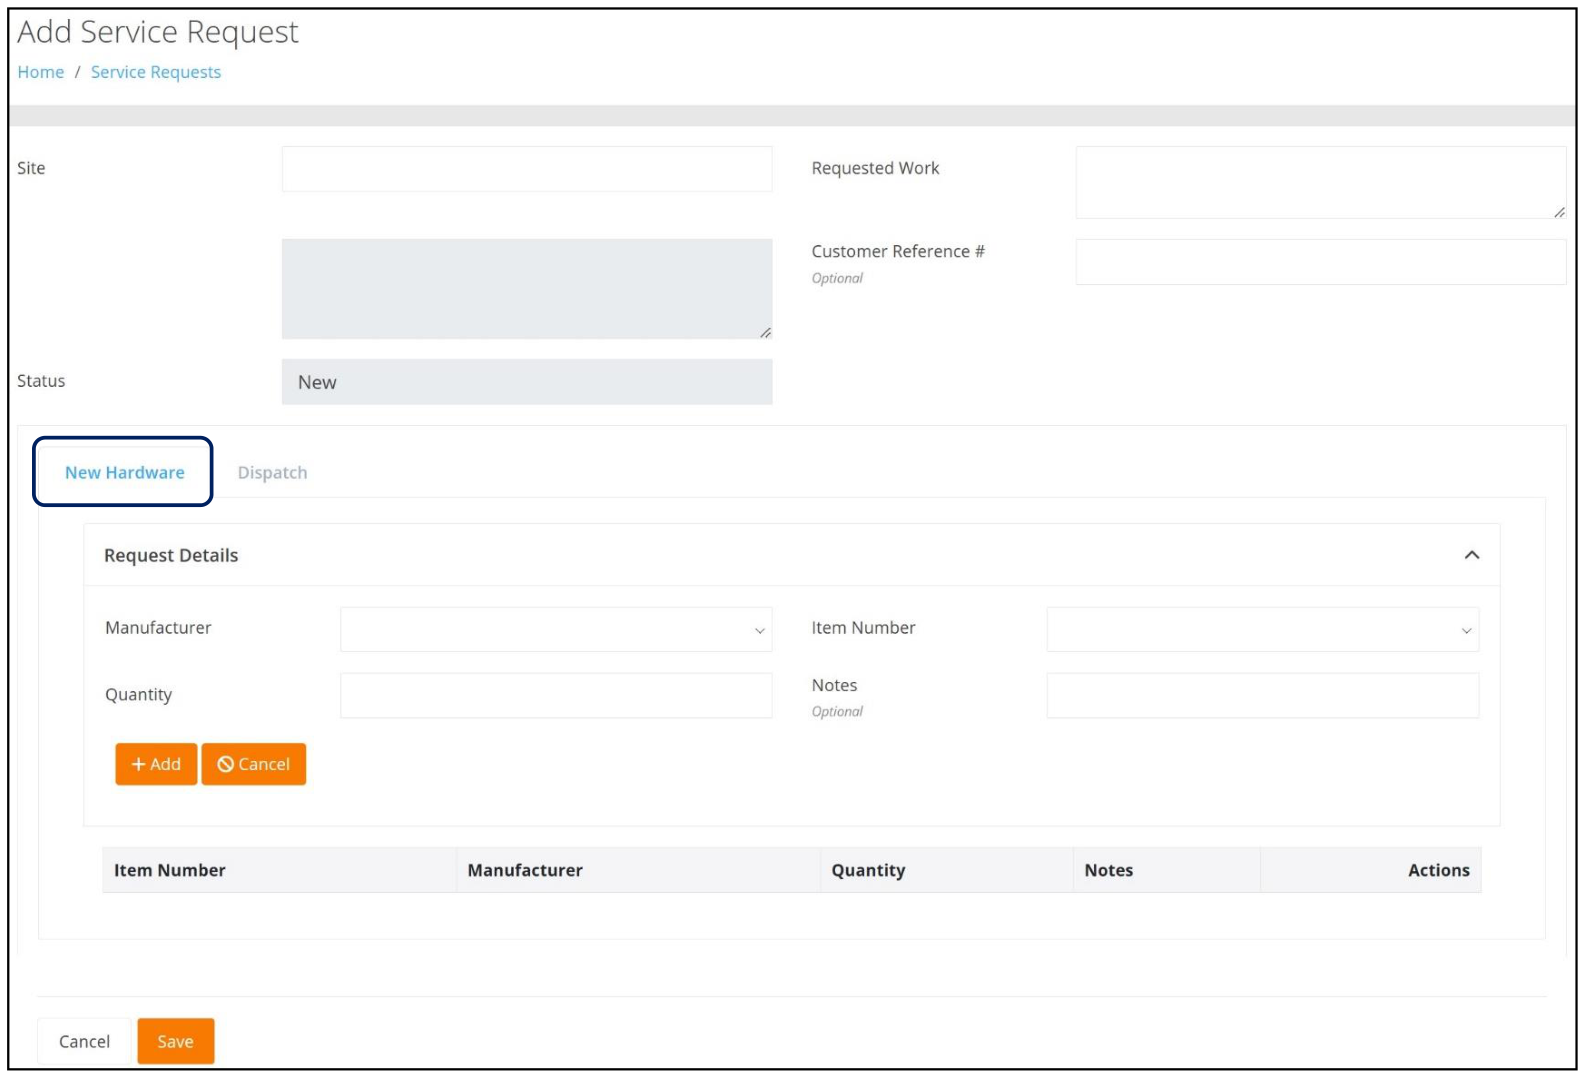This screenshot has height=1077, width=1584.
Task: Click the gray site address text area
Action: point(527,289)
